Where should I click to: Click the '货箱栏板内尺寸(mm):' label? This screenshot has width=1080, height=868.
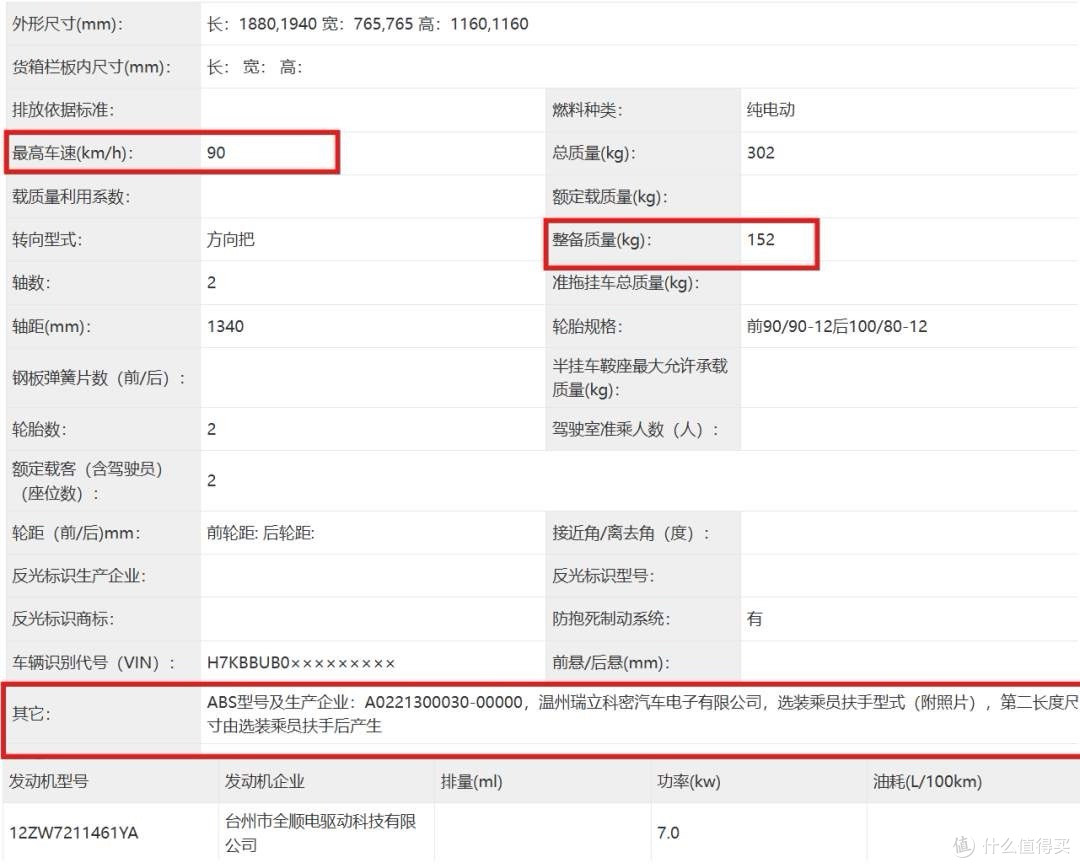point(91,67)
